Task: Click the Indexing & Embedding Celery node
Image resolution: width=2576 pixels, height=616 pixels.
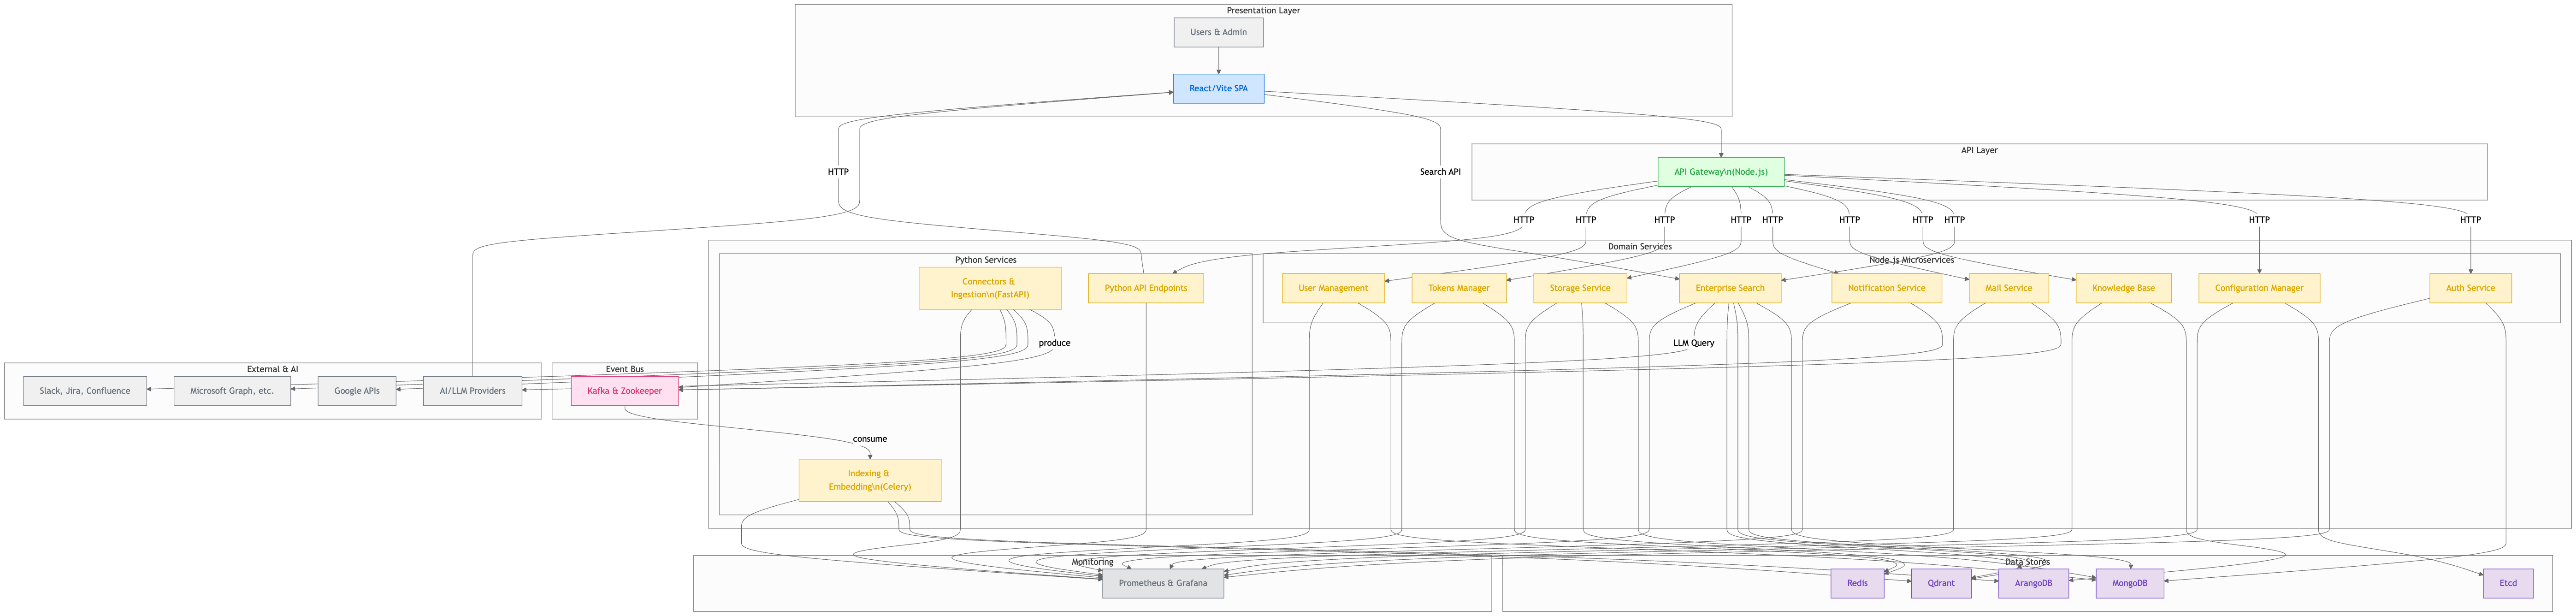Action: pyautogui.click(x=869, y=480)
